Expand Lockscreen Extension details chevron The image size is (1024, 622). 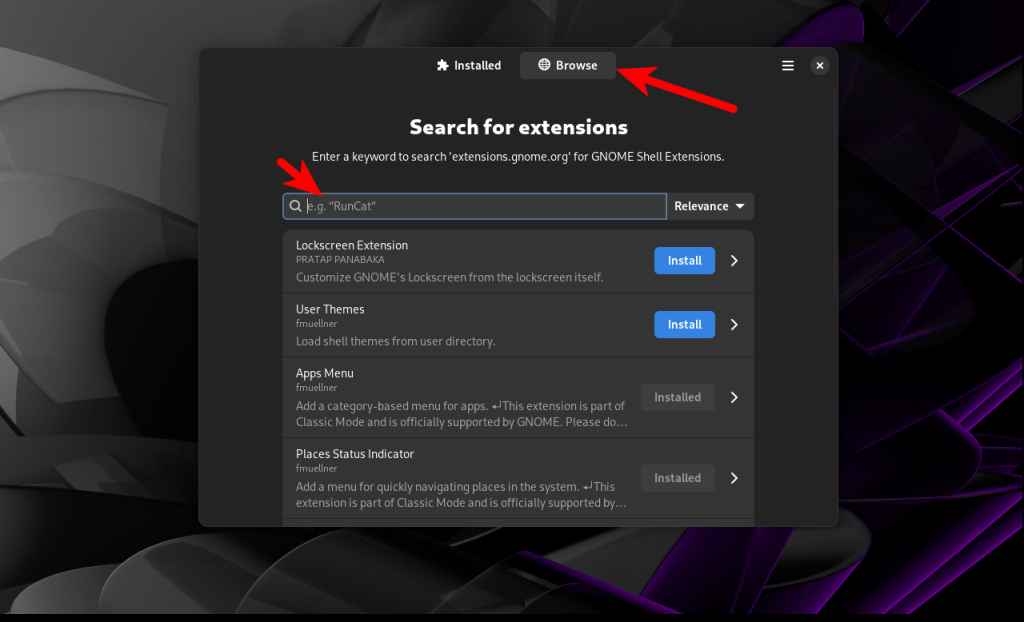pyautogui.click(x=734, y=260)
